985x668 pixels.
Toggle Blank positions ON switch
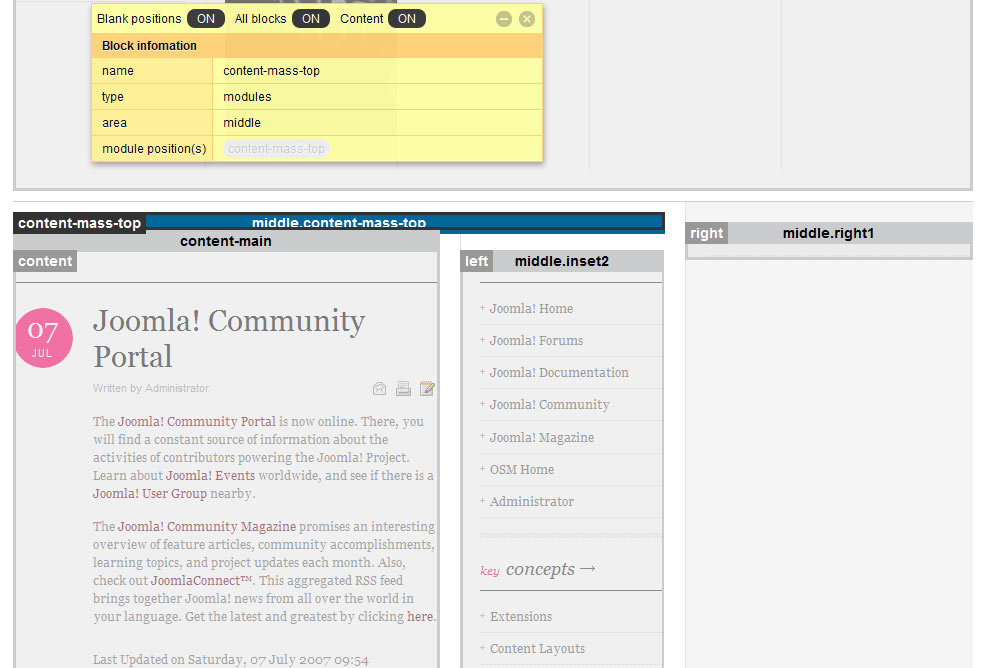(205, 19)
